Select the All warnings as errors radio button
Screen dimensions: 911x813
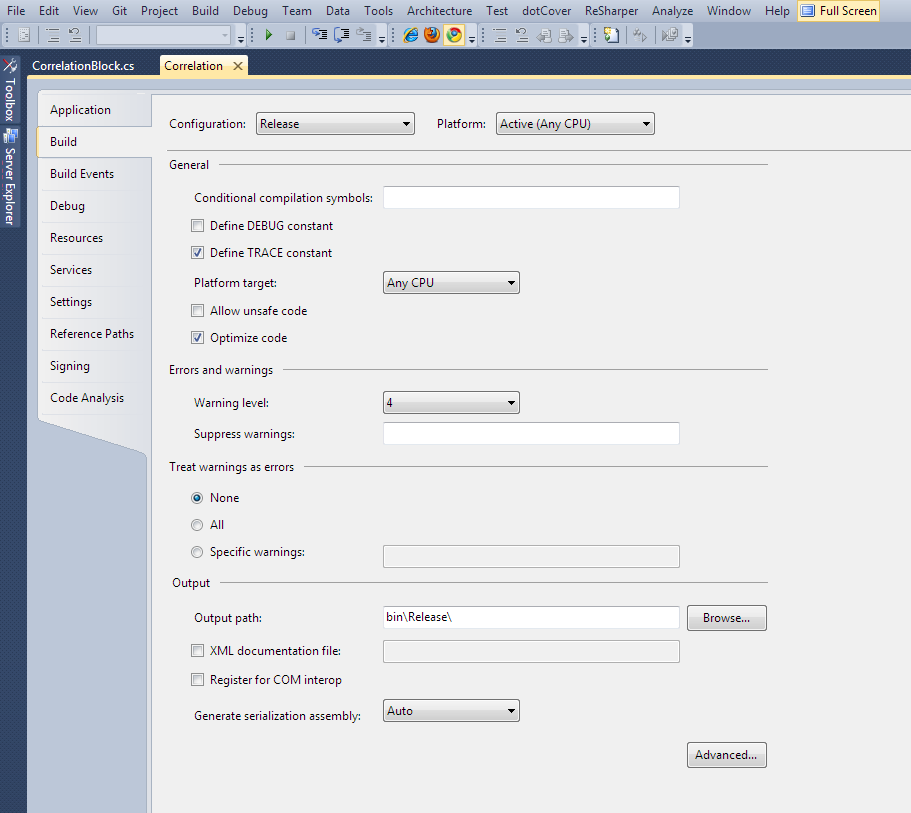(197, 525)
